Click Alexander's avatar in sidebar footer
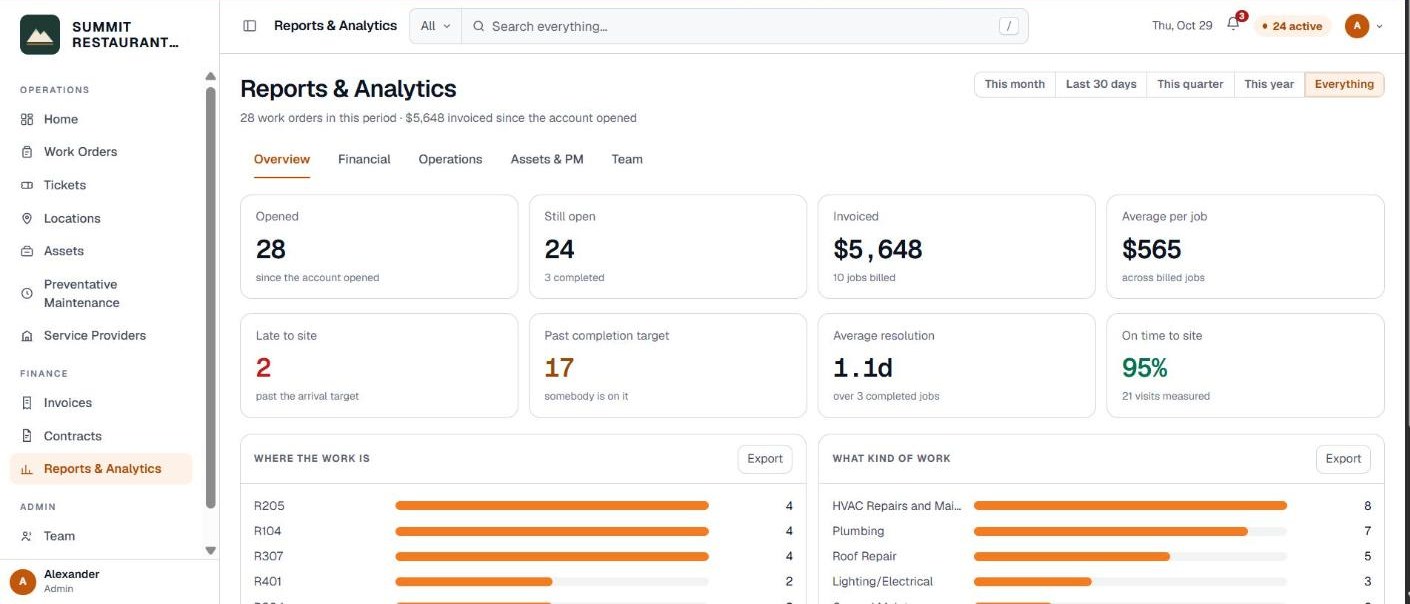The image size is (1410, 604). (23, 581)
